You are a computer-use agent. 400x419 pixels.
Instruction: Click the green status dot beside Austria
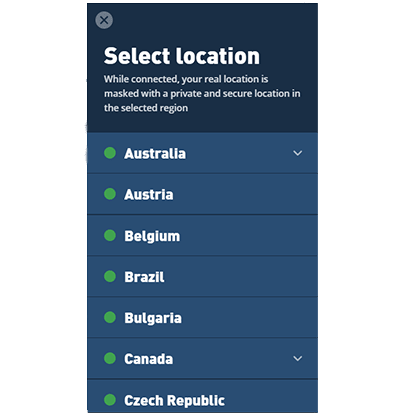[x=110, y=194]
